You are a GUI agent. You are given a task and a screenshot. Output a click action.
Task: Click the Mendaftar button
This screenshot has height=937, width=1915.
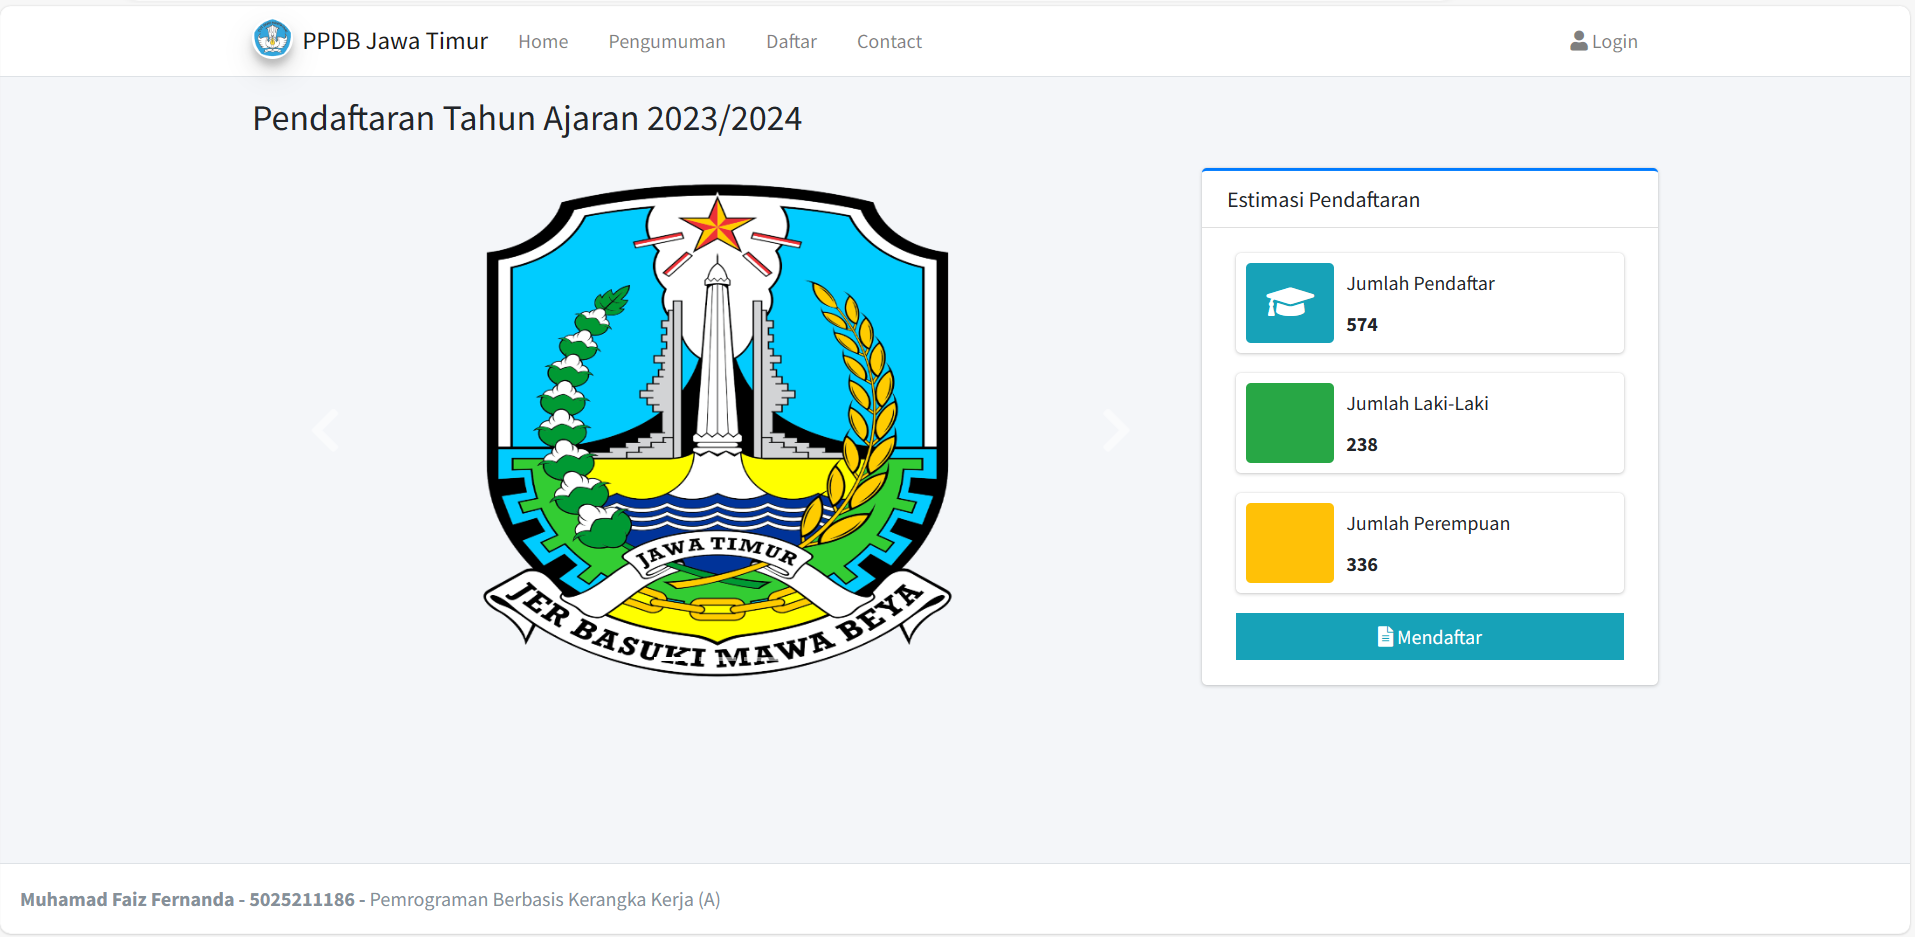click(x=1430, y=637)
